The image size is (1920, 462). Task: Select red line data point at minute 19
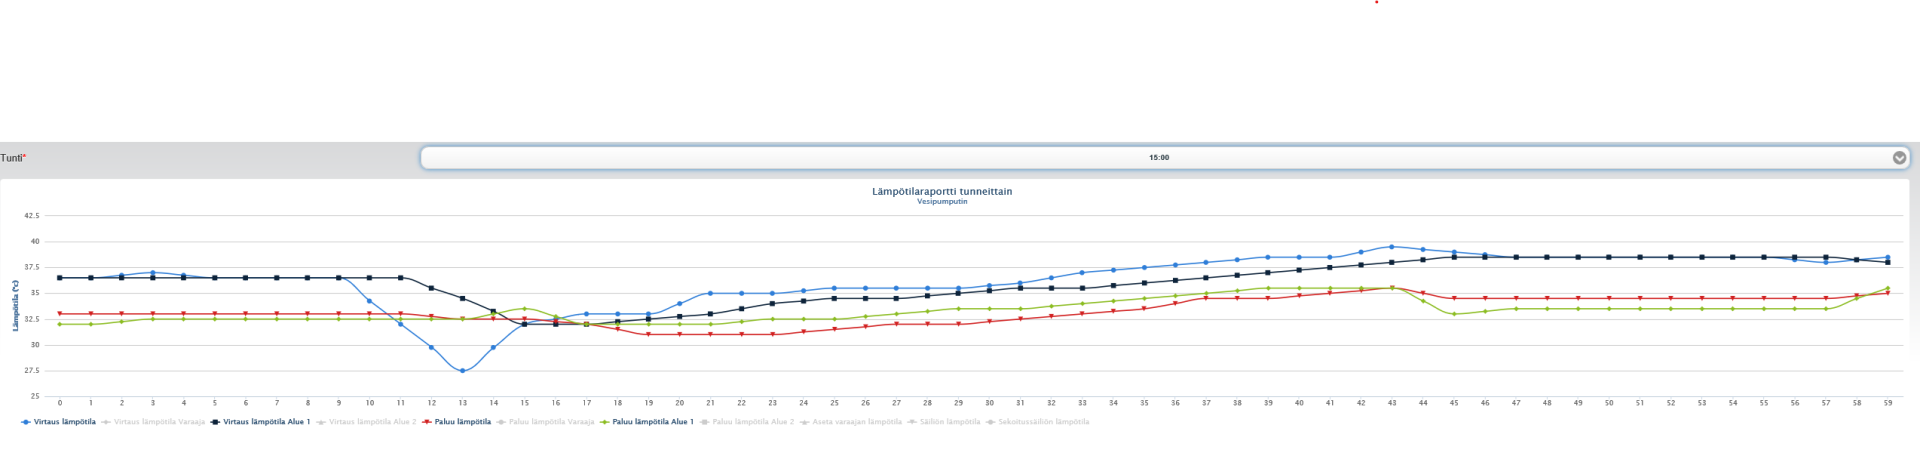coord(648,334)
